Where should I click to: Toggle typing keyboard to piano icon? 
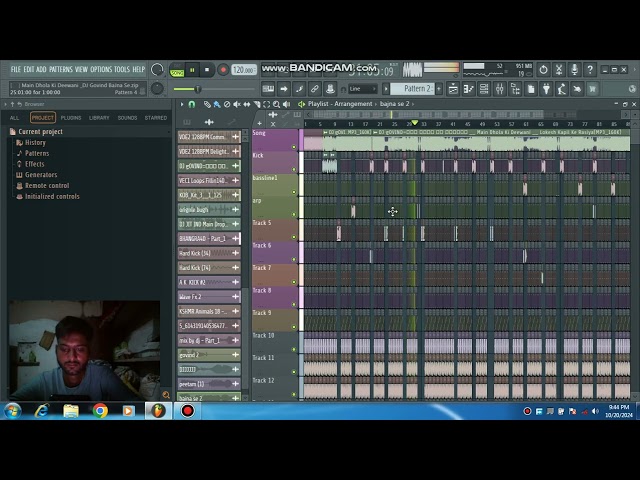click(x=268, y=89)
